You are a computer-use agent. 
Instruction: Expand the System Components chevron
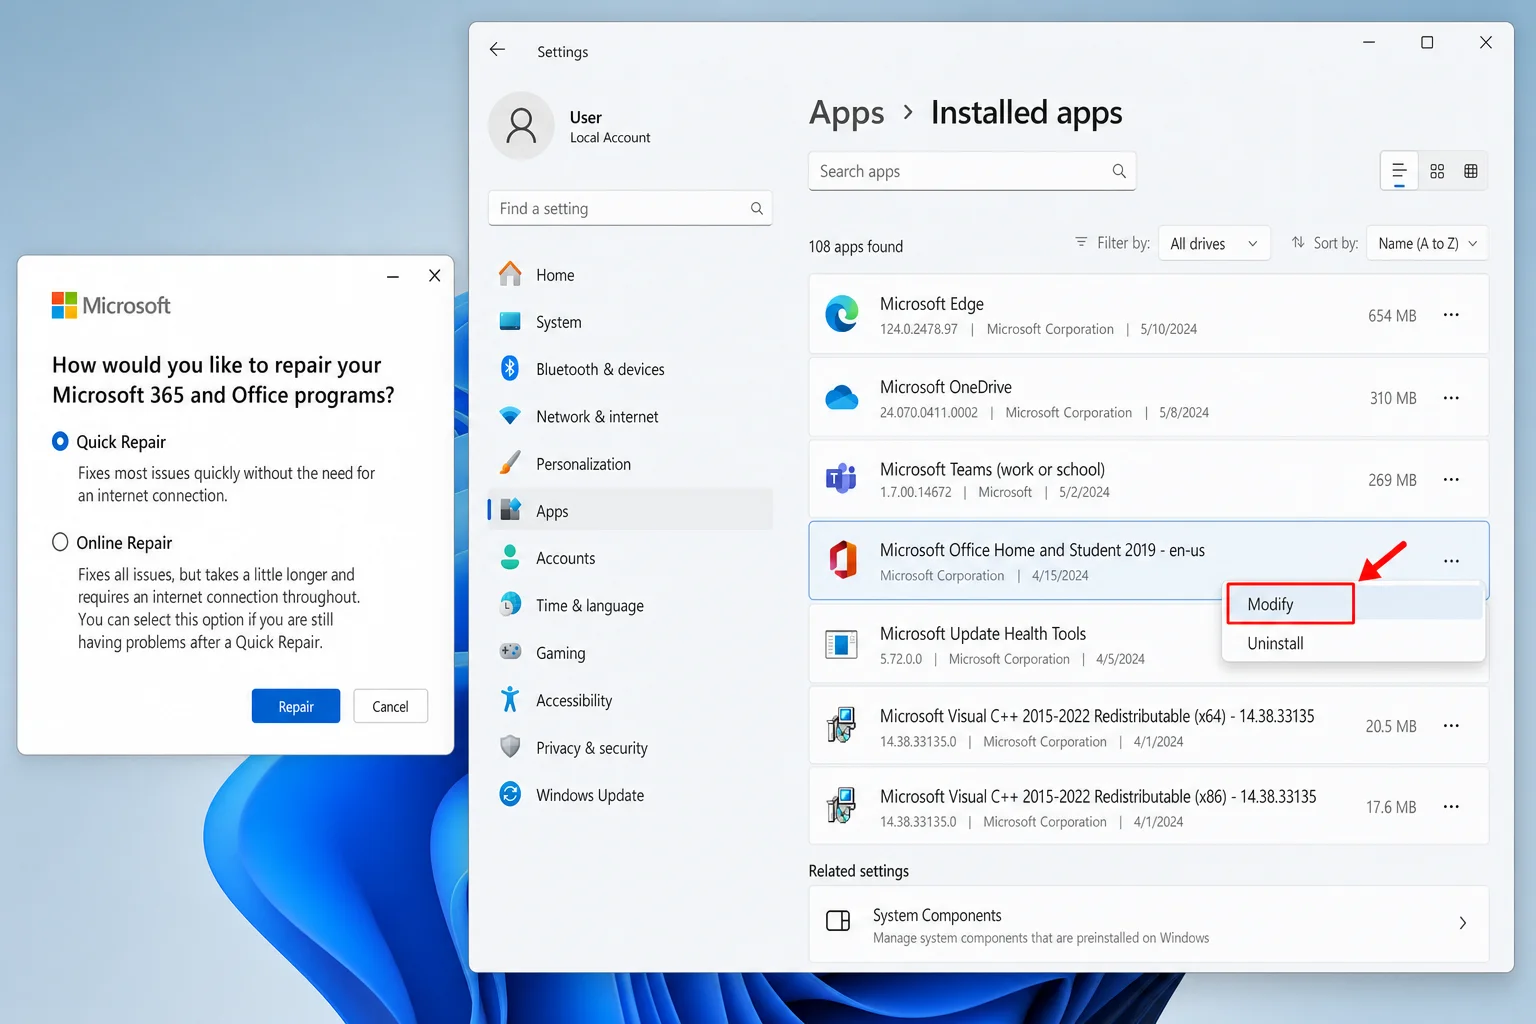1462,923
